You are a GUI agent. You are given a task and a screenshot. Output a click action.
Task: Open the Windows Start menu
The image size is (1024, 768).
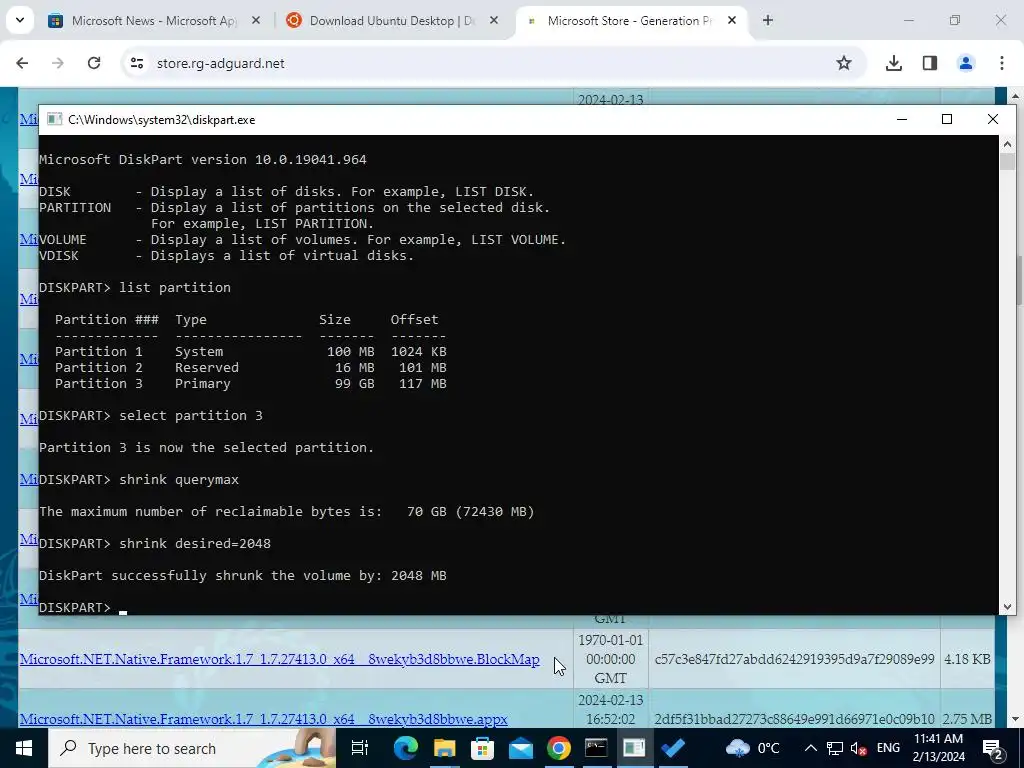(x=24, y=748)
